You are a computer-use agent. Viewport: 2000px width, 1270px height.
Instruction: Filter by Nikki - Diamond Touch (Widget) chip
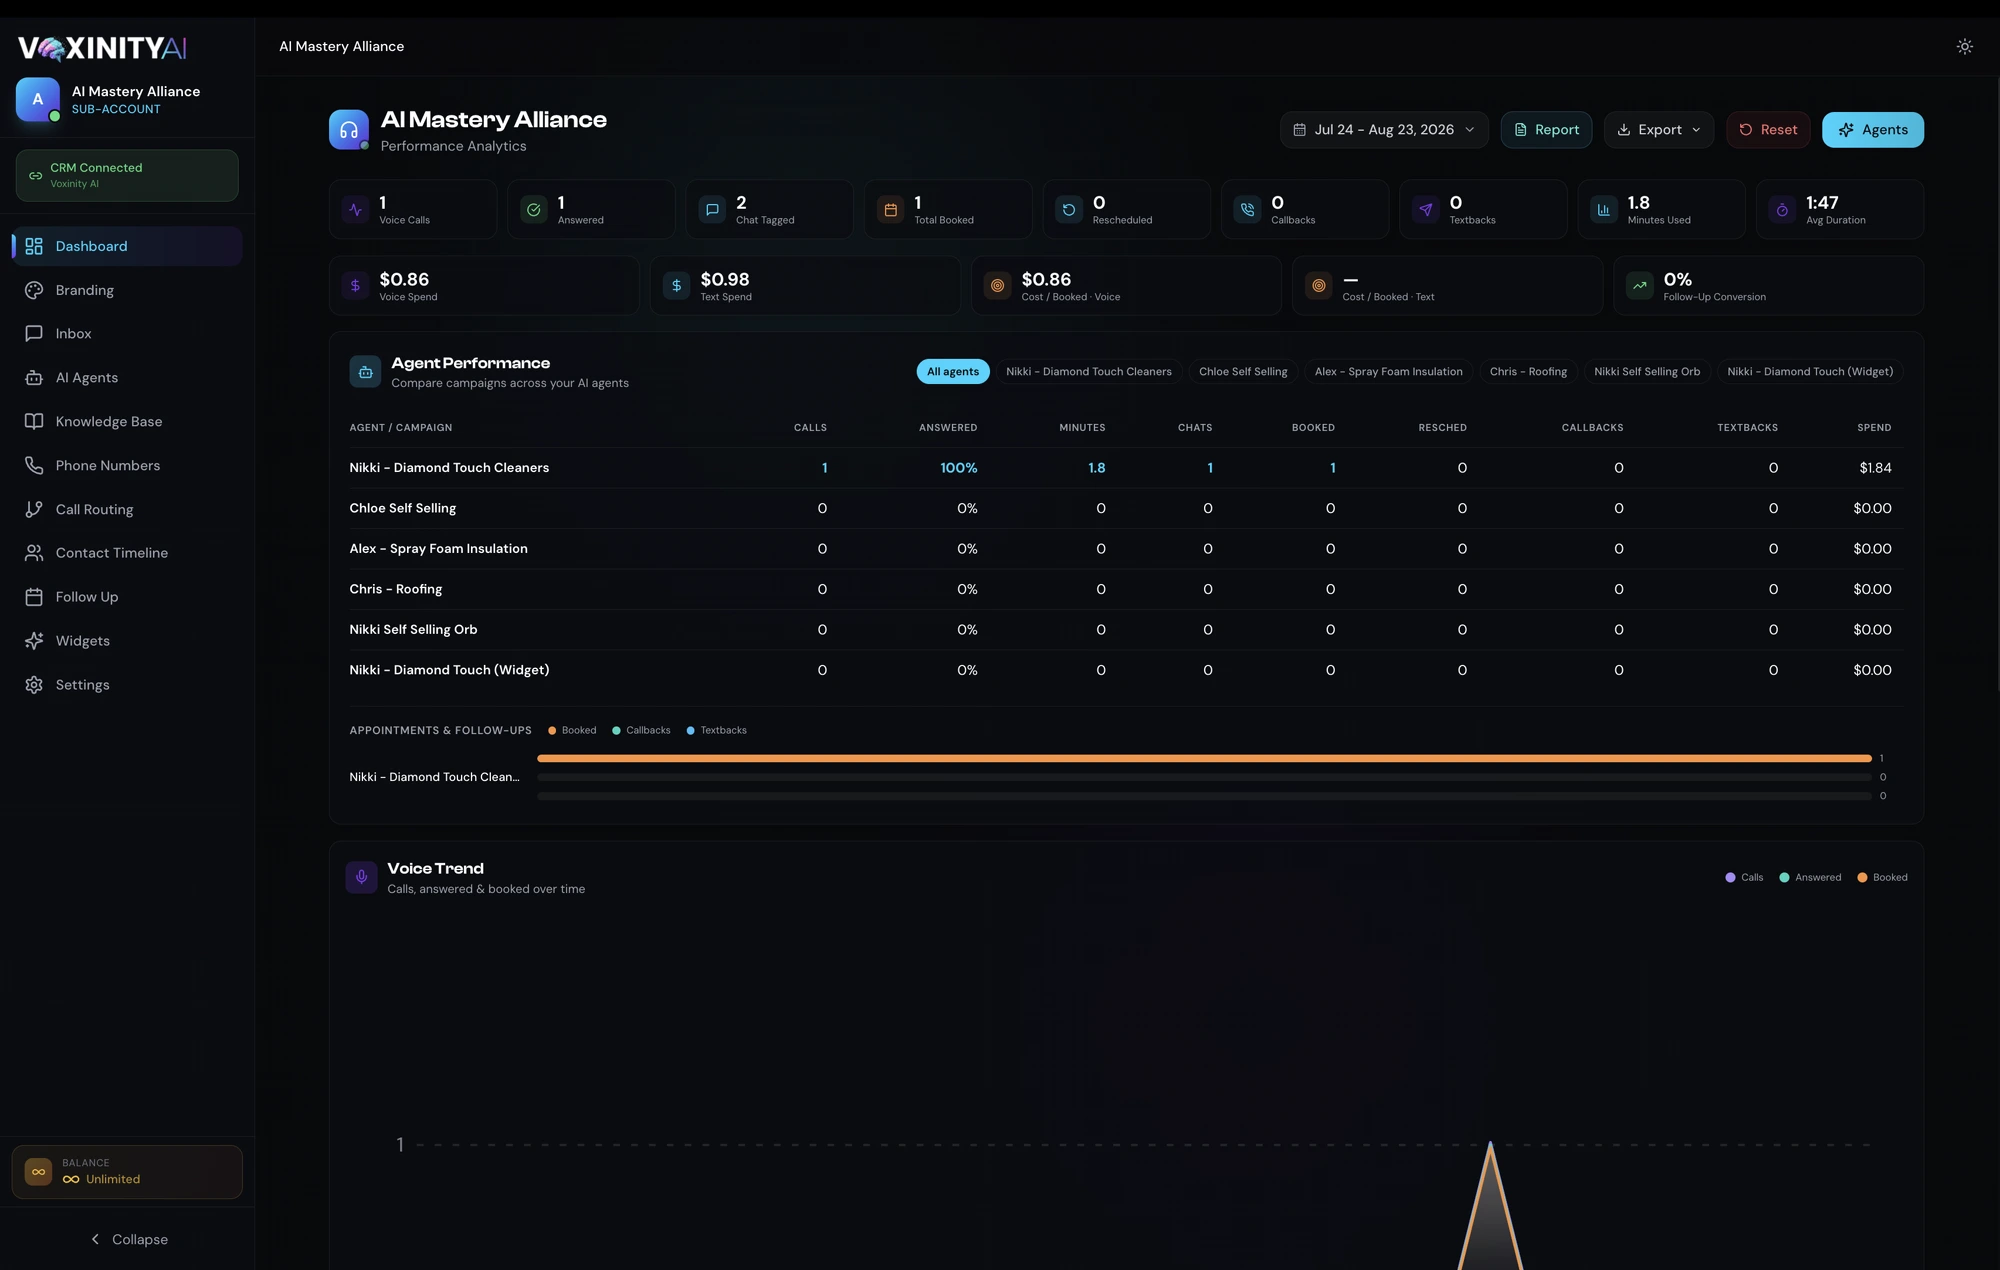(x=1810, y=372)
